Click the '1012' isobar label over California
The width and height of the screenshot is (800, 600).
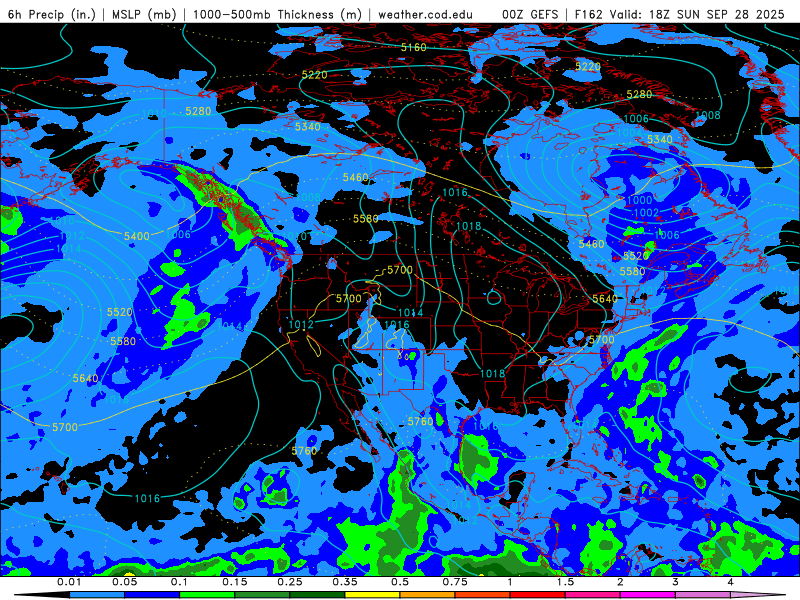pos(301,324)
